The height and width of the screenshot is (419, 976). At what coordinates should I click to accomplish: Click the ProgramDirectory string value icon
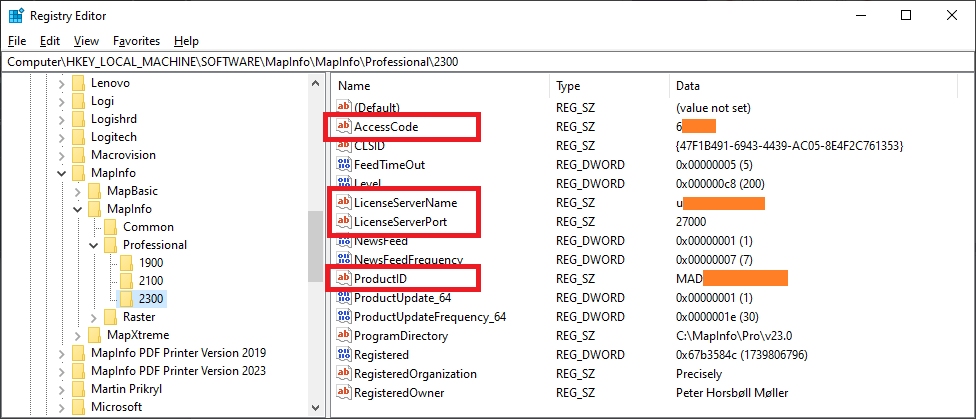(x=344, y=336)
